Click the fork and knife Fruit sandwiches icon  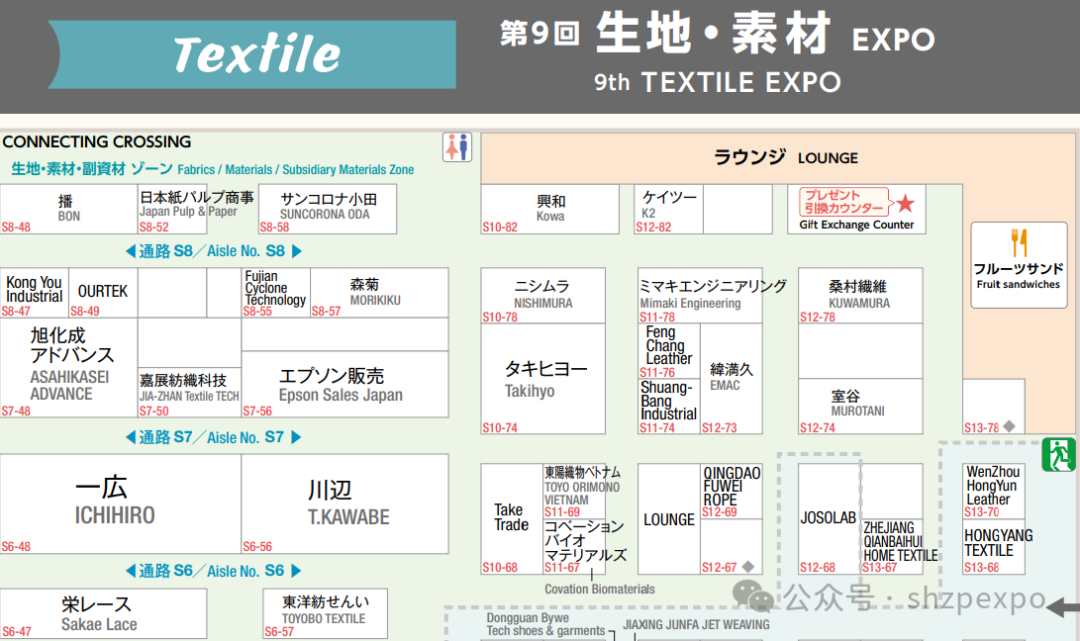[1019, 242]
